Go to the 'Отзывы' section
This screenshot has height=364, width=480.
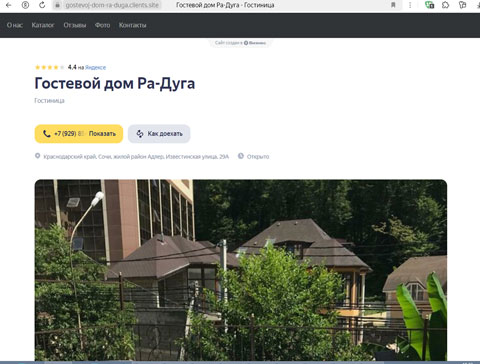[75, 25]
